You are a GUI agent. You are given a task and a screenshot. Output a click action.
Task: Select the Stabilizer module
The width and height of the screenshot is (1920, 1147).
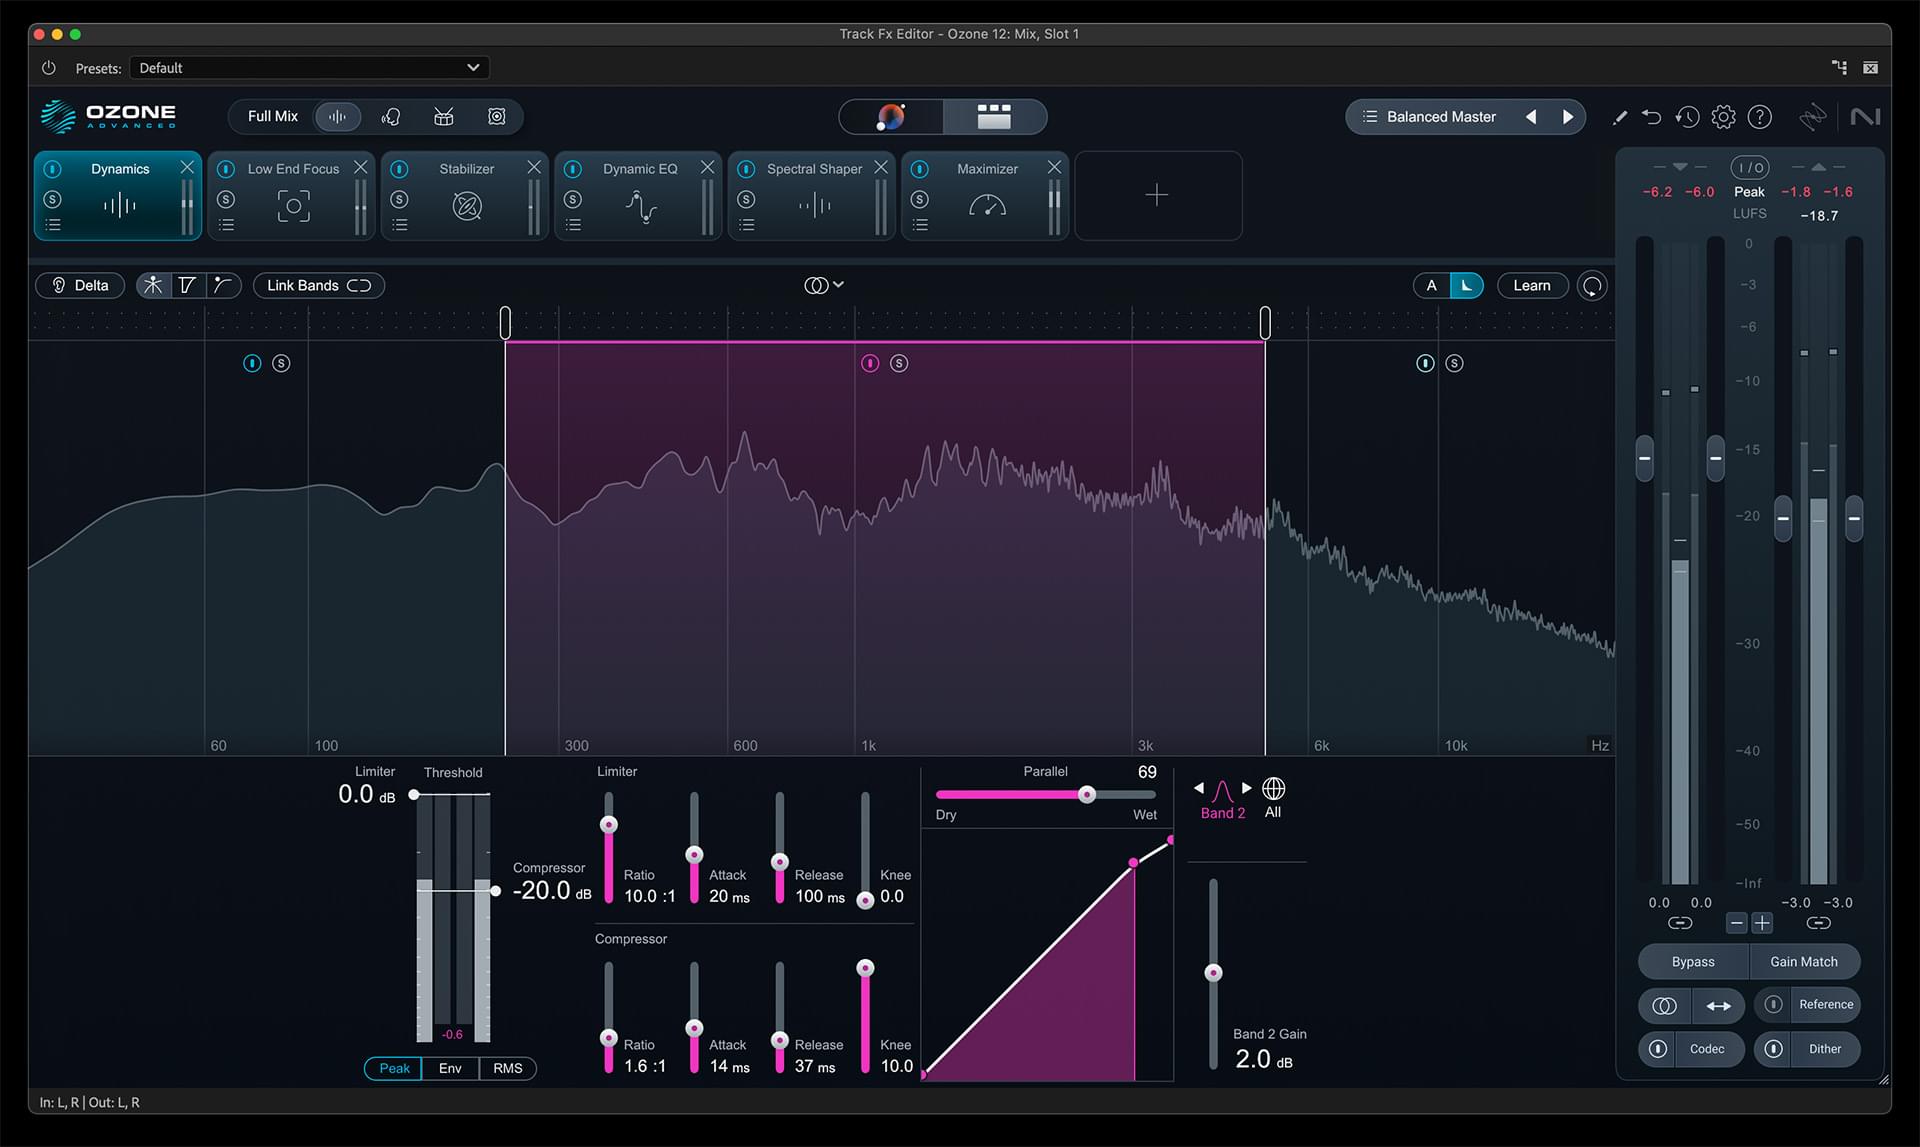[466, 196]
